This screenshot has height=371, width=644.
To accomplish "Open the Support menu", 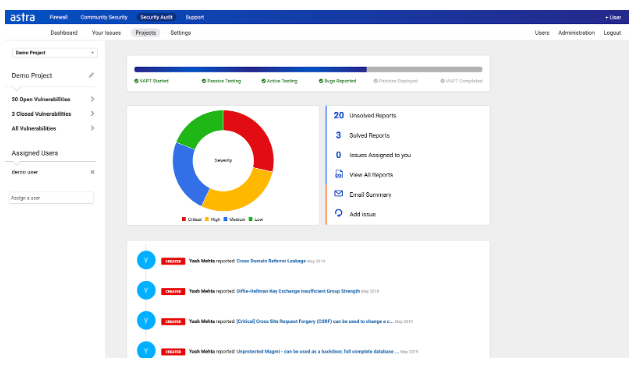I will pyautogui.click(x=195, y=17).
